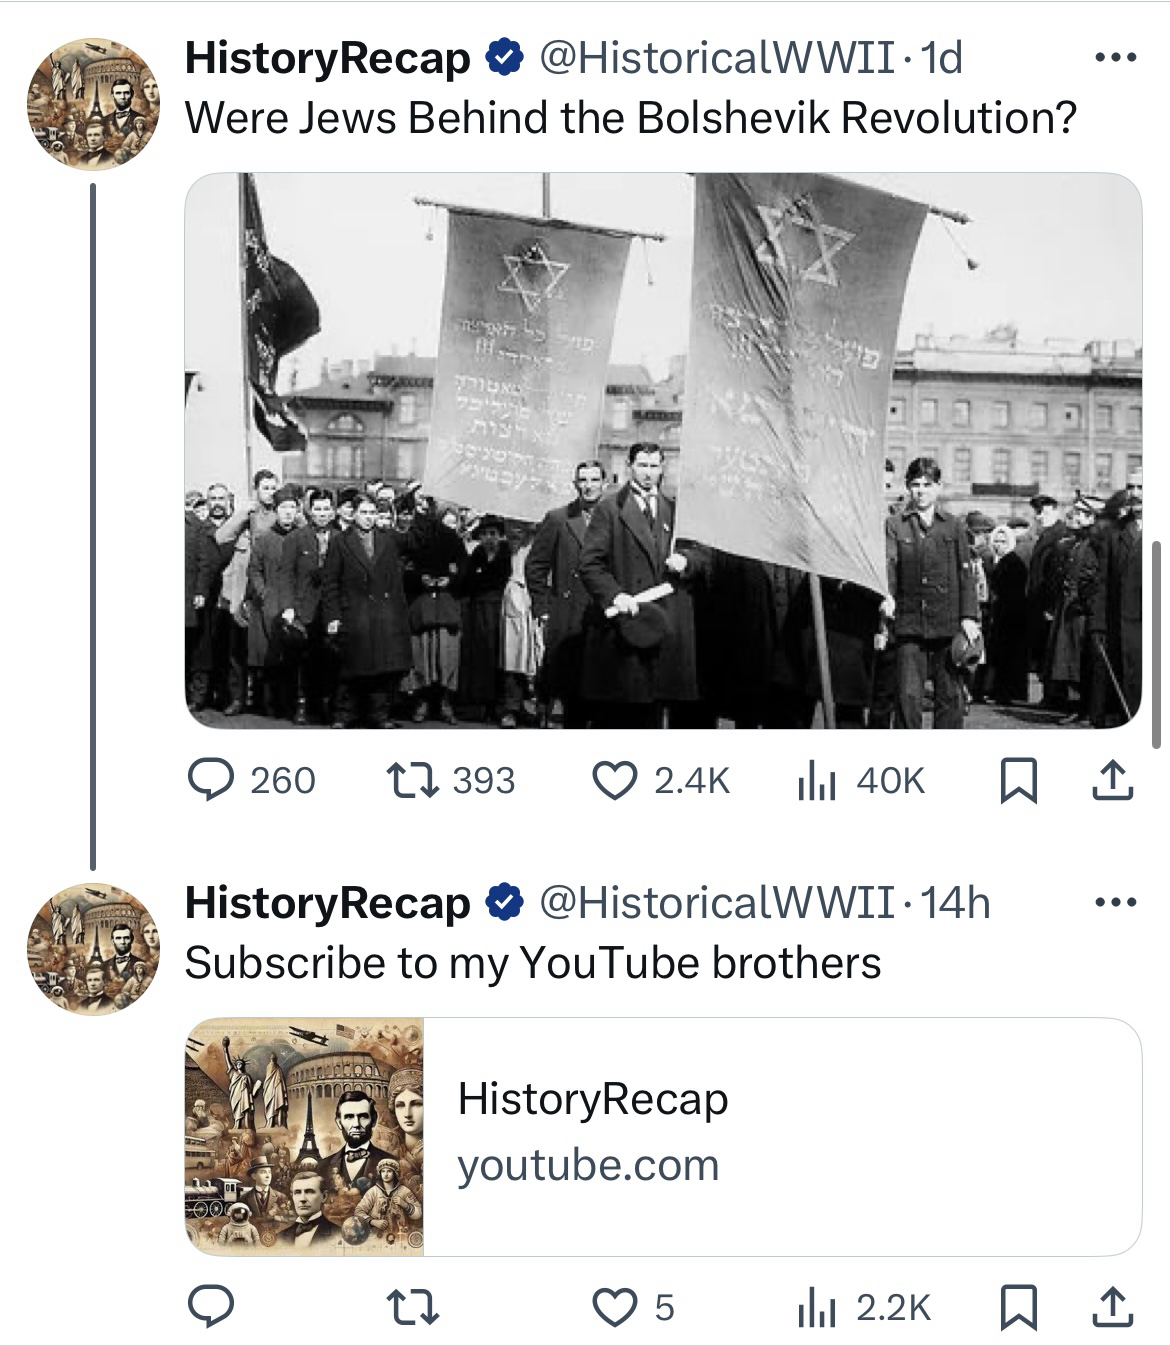The image size is (1170, 1345).
Task: Click the scrollbar at the right edge
Action: point(1157,645)
